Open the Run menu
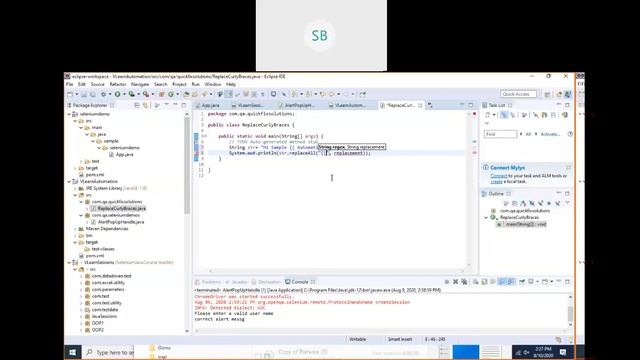The height and width of the screenshot is (360, 640). pos(196,84)
